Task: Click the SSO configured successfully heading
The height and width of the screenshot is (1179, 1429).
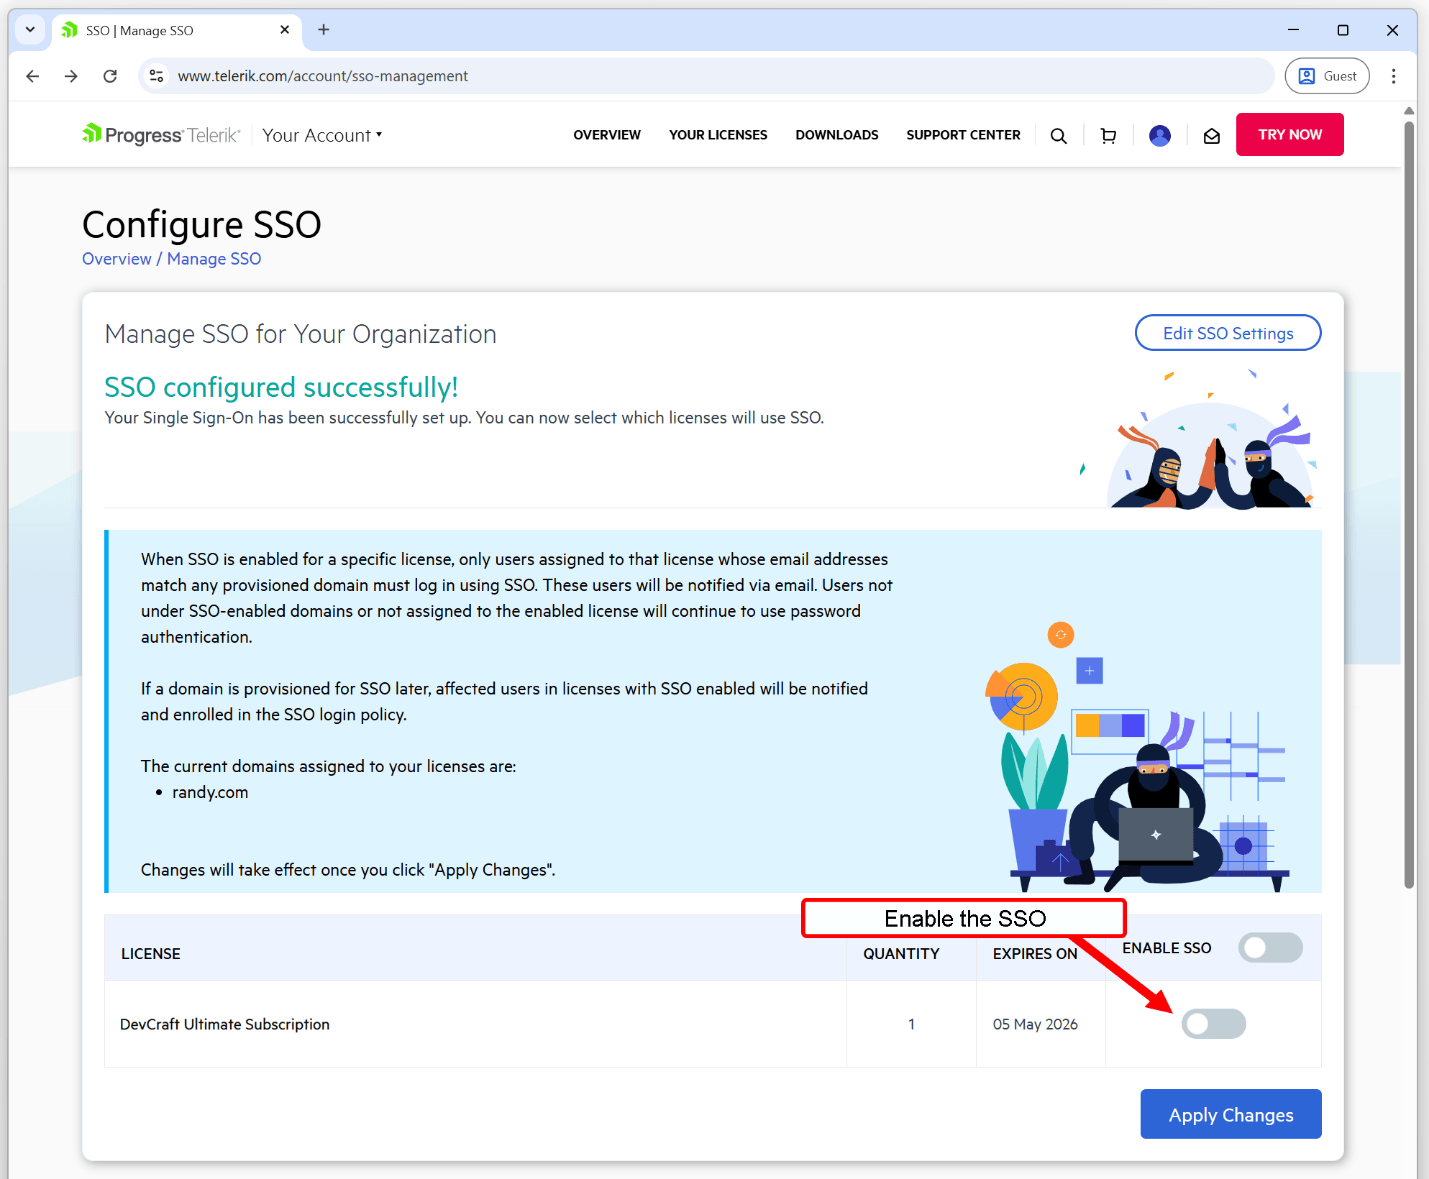Action: pos(281,387)
